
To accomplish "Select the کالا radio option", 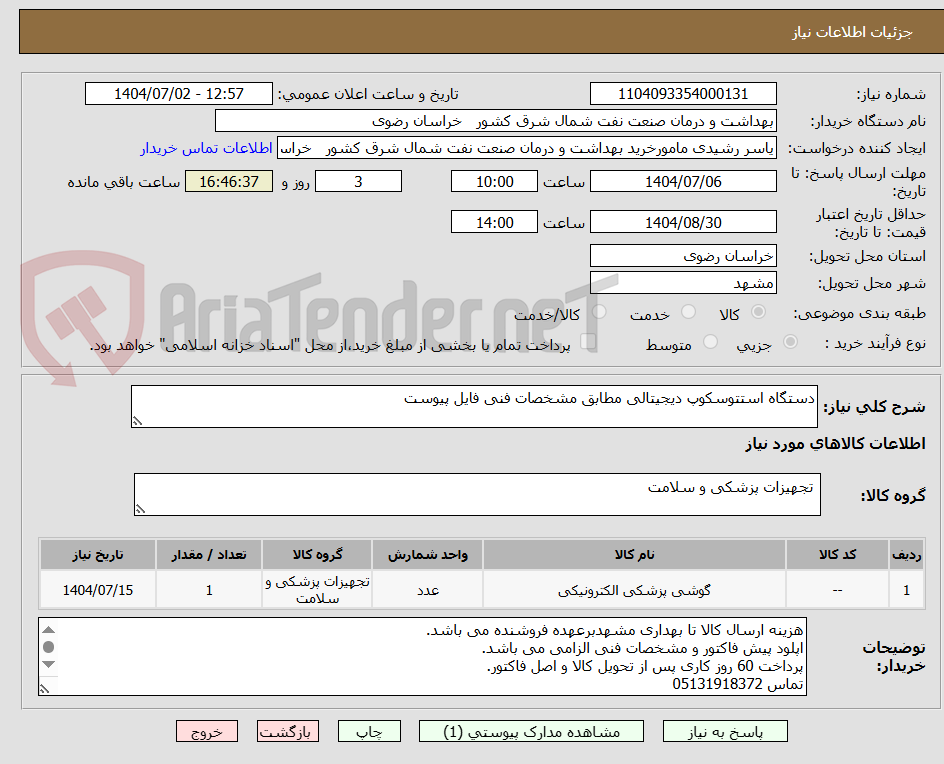I will coord(758,311).
